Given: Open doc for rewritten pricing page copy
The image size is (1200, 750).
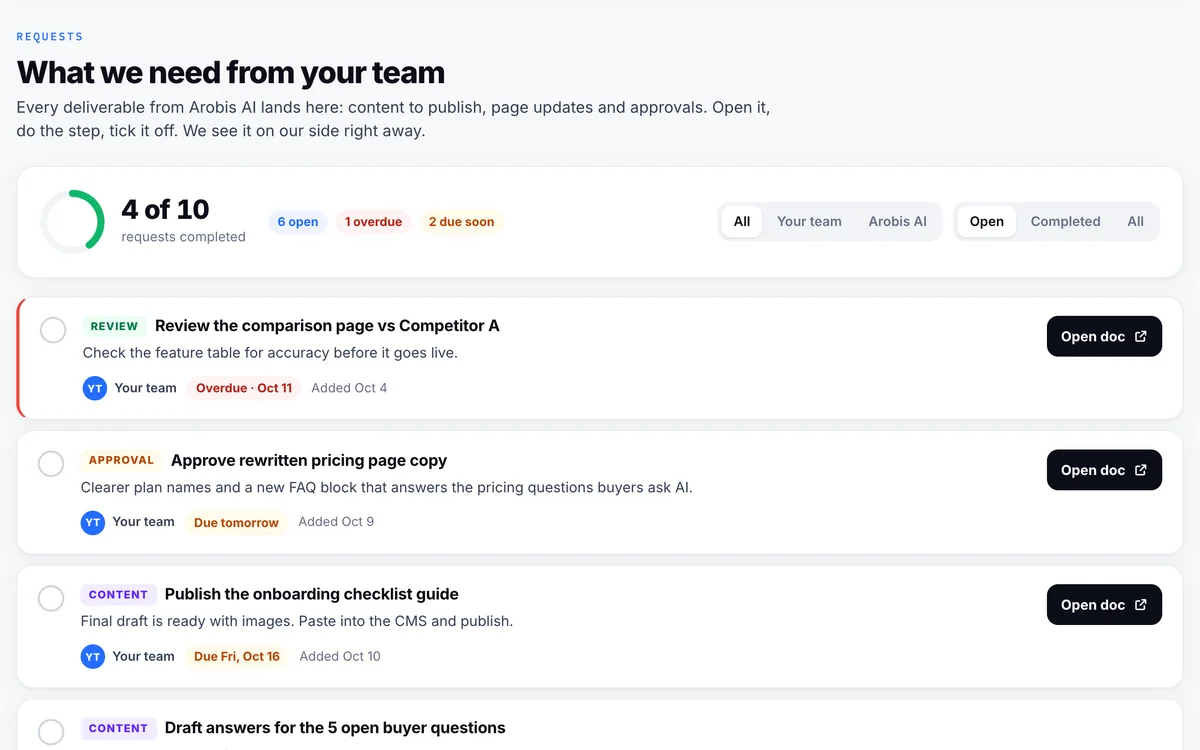Looking at the screenshot, I should click(x=1104, y=470).
